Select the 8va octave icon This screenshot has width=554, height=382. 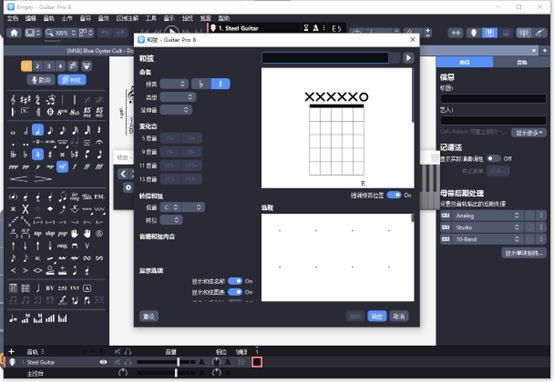coord(62,112)
